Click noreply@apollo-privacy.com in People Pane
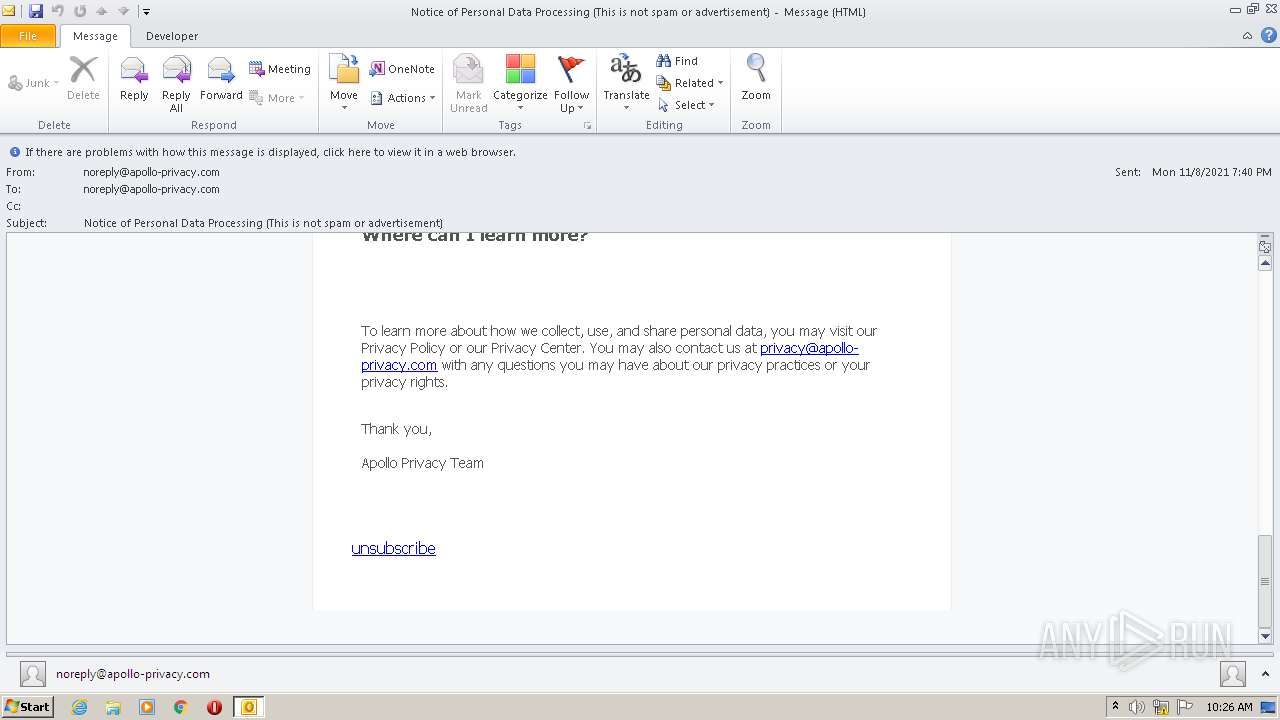The height and width of the screenshot is (720, 1280). (133, 674)
